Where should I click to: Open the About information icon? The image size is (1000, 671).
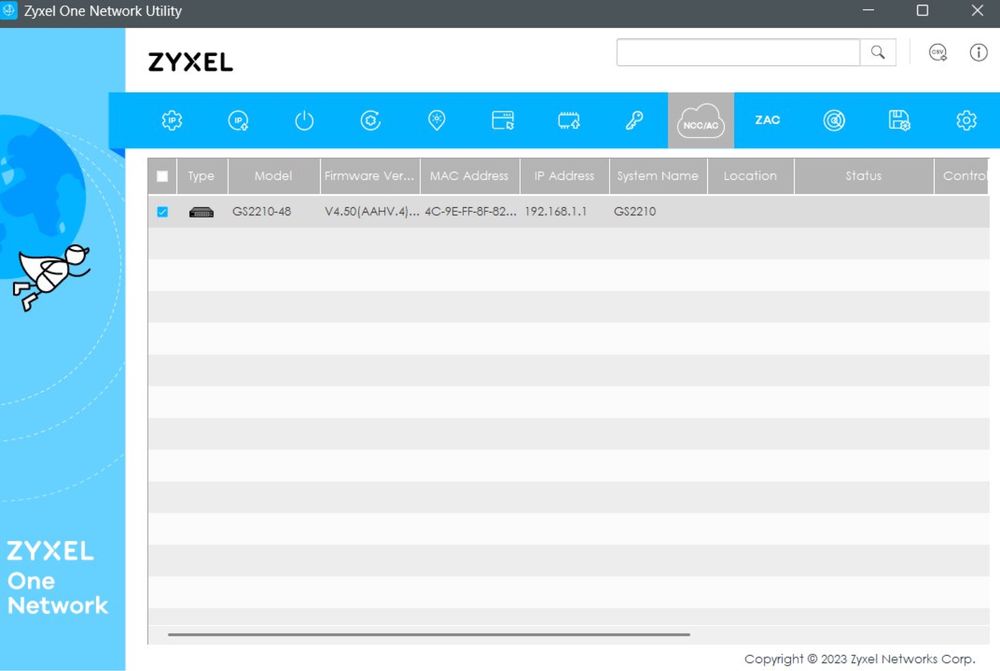click(x=978, y=52)
